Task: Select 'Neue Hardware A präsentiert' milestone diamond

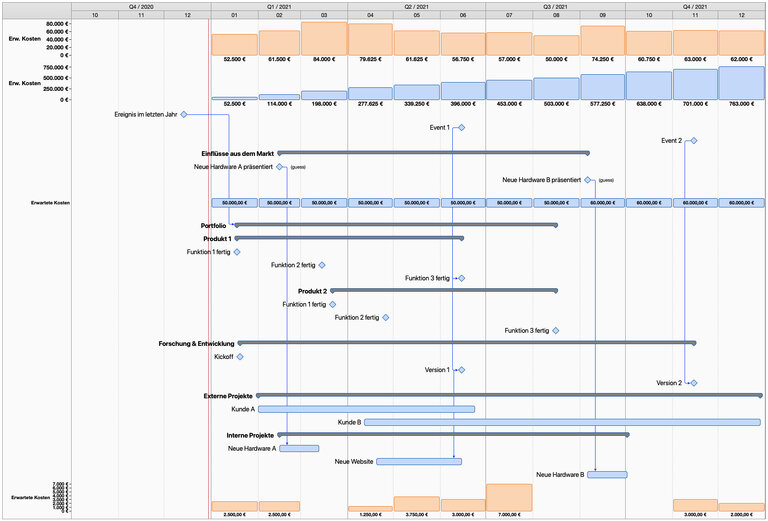Action: pos(281,167)
